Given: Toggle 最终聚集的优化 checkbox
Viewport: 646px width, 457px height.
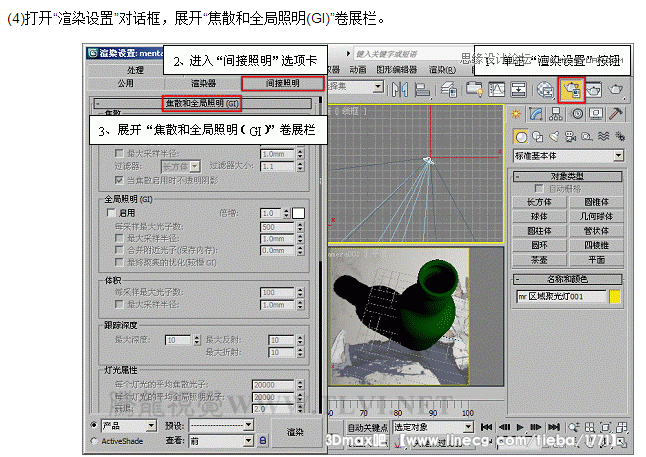Looking at the screenshot, I should (119, 262).
